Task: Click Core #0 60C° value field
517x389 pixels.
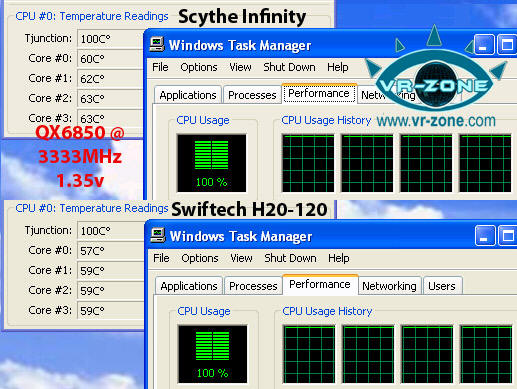Action: pyautogui.click(x=110, y=58)
